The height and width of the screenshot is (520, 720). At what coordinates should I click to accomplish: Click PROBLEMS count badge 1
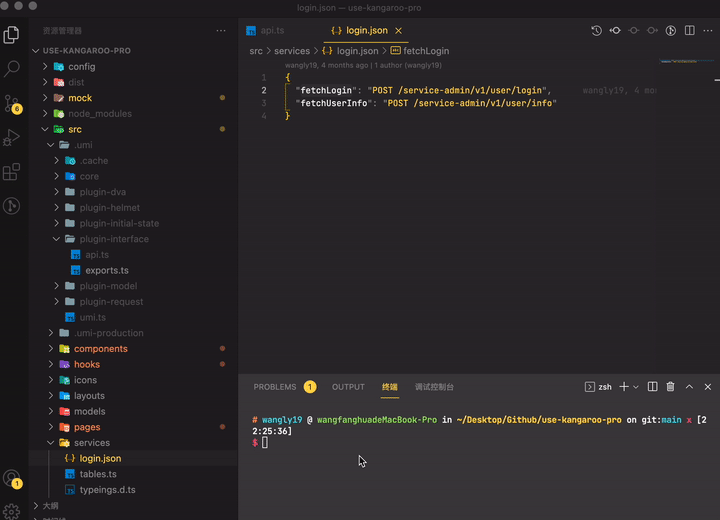(310, 387)
